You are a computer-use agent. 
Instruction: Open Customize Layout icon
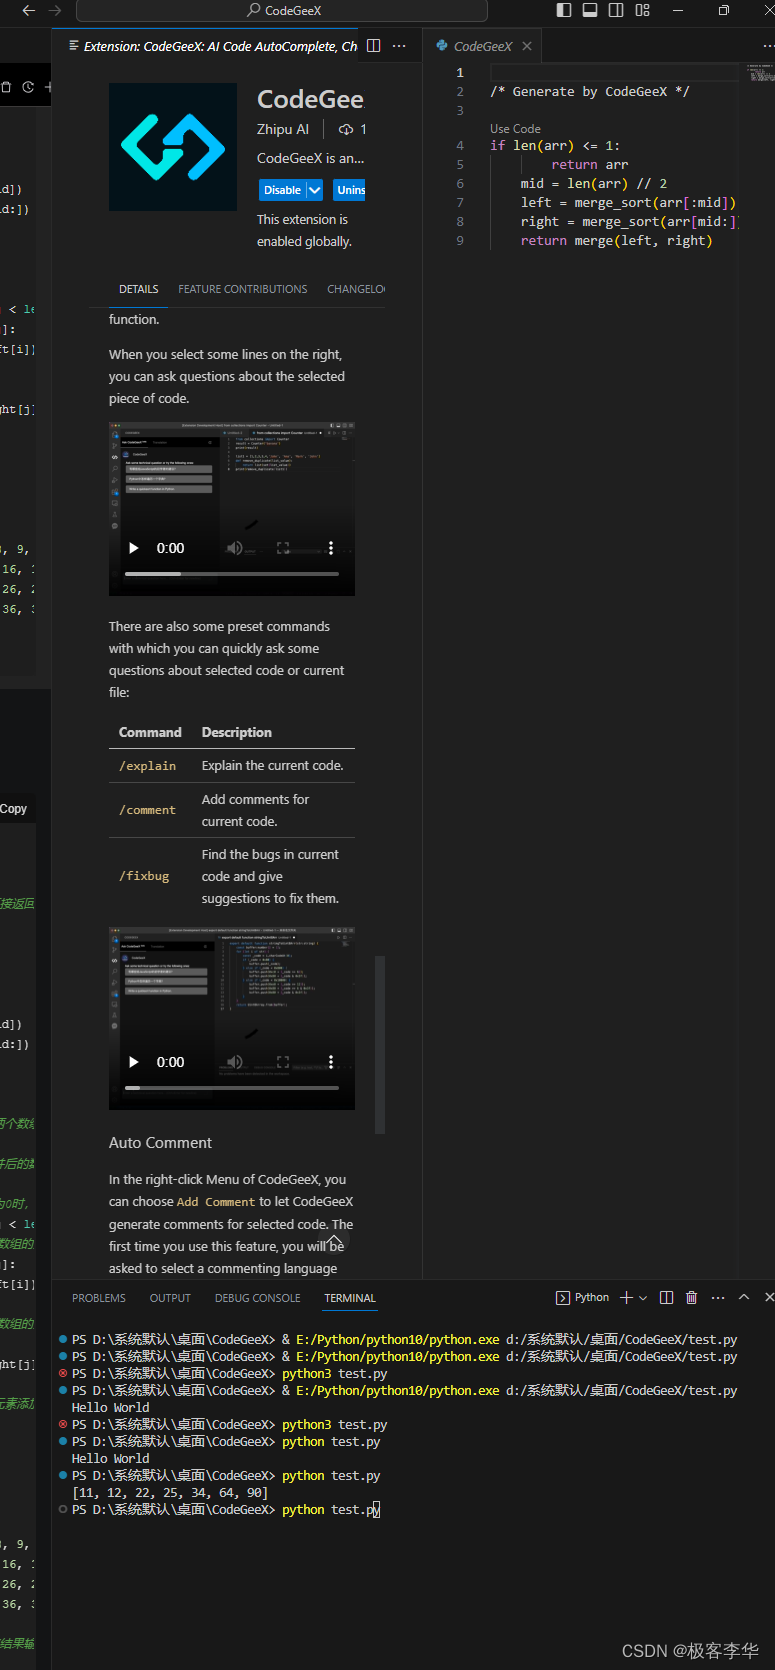pos(642,10)
